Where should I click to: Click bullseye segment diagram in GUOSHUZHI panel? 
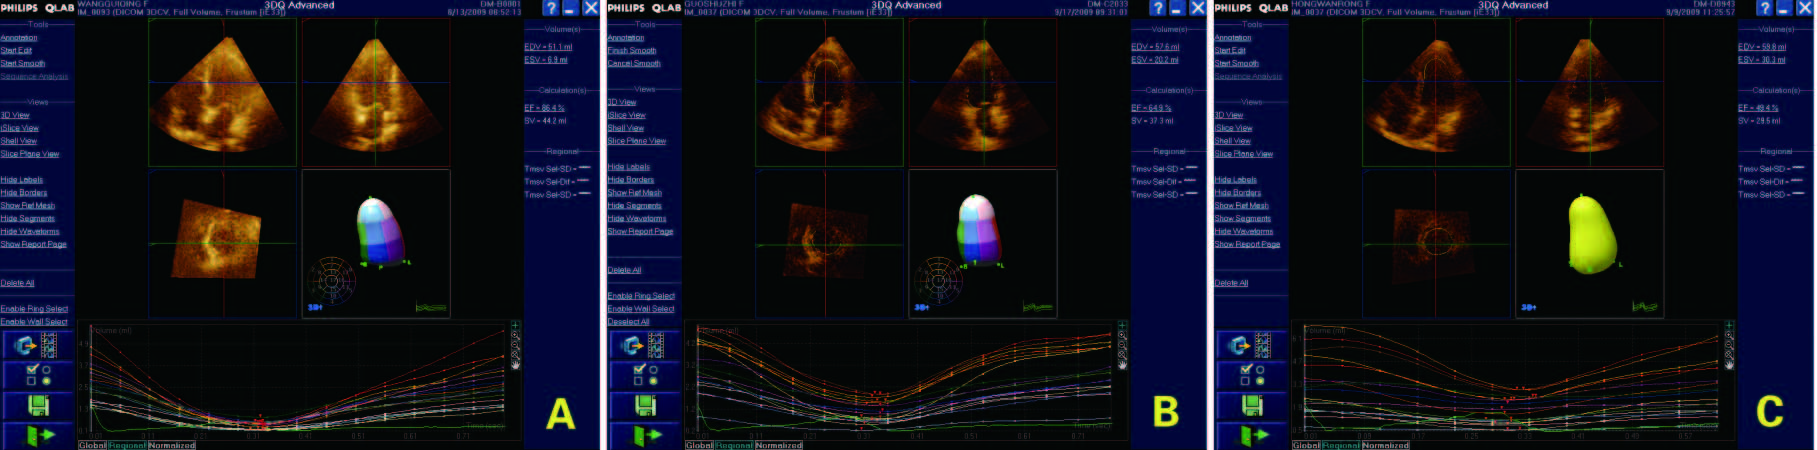point(938,280)
